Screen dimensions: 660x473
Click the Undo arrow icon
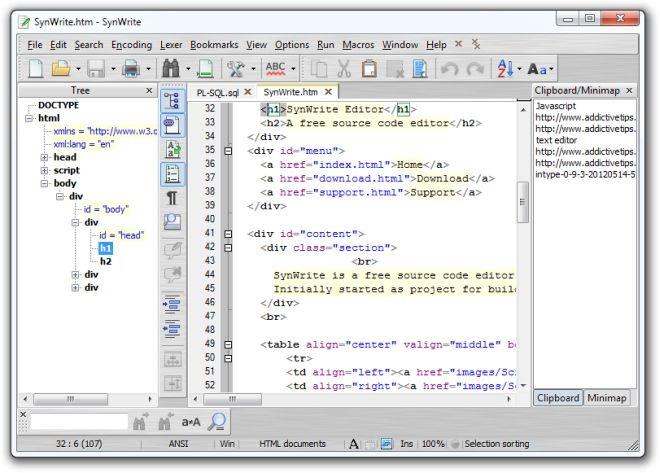(450, 69)
